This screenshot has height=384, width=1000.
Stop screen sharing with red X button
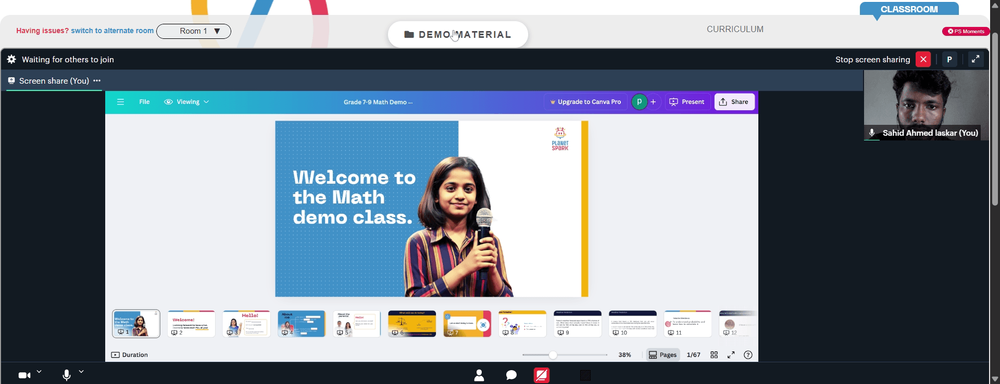923,59
